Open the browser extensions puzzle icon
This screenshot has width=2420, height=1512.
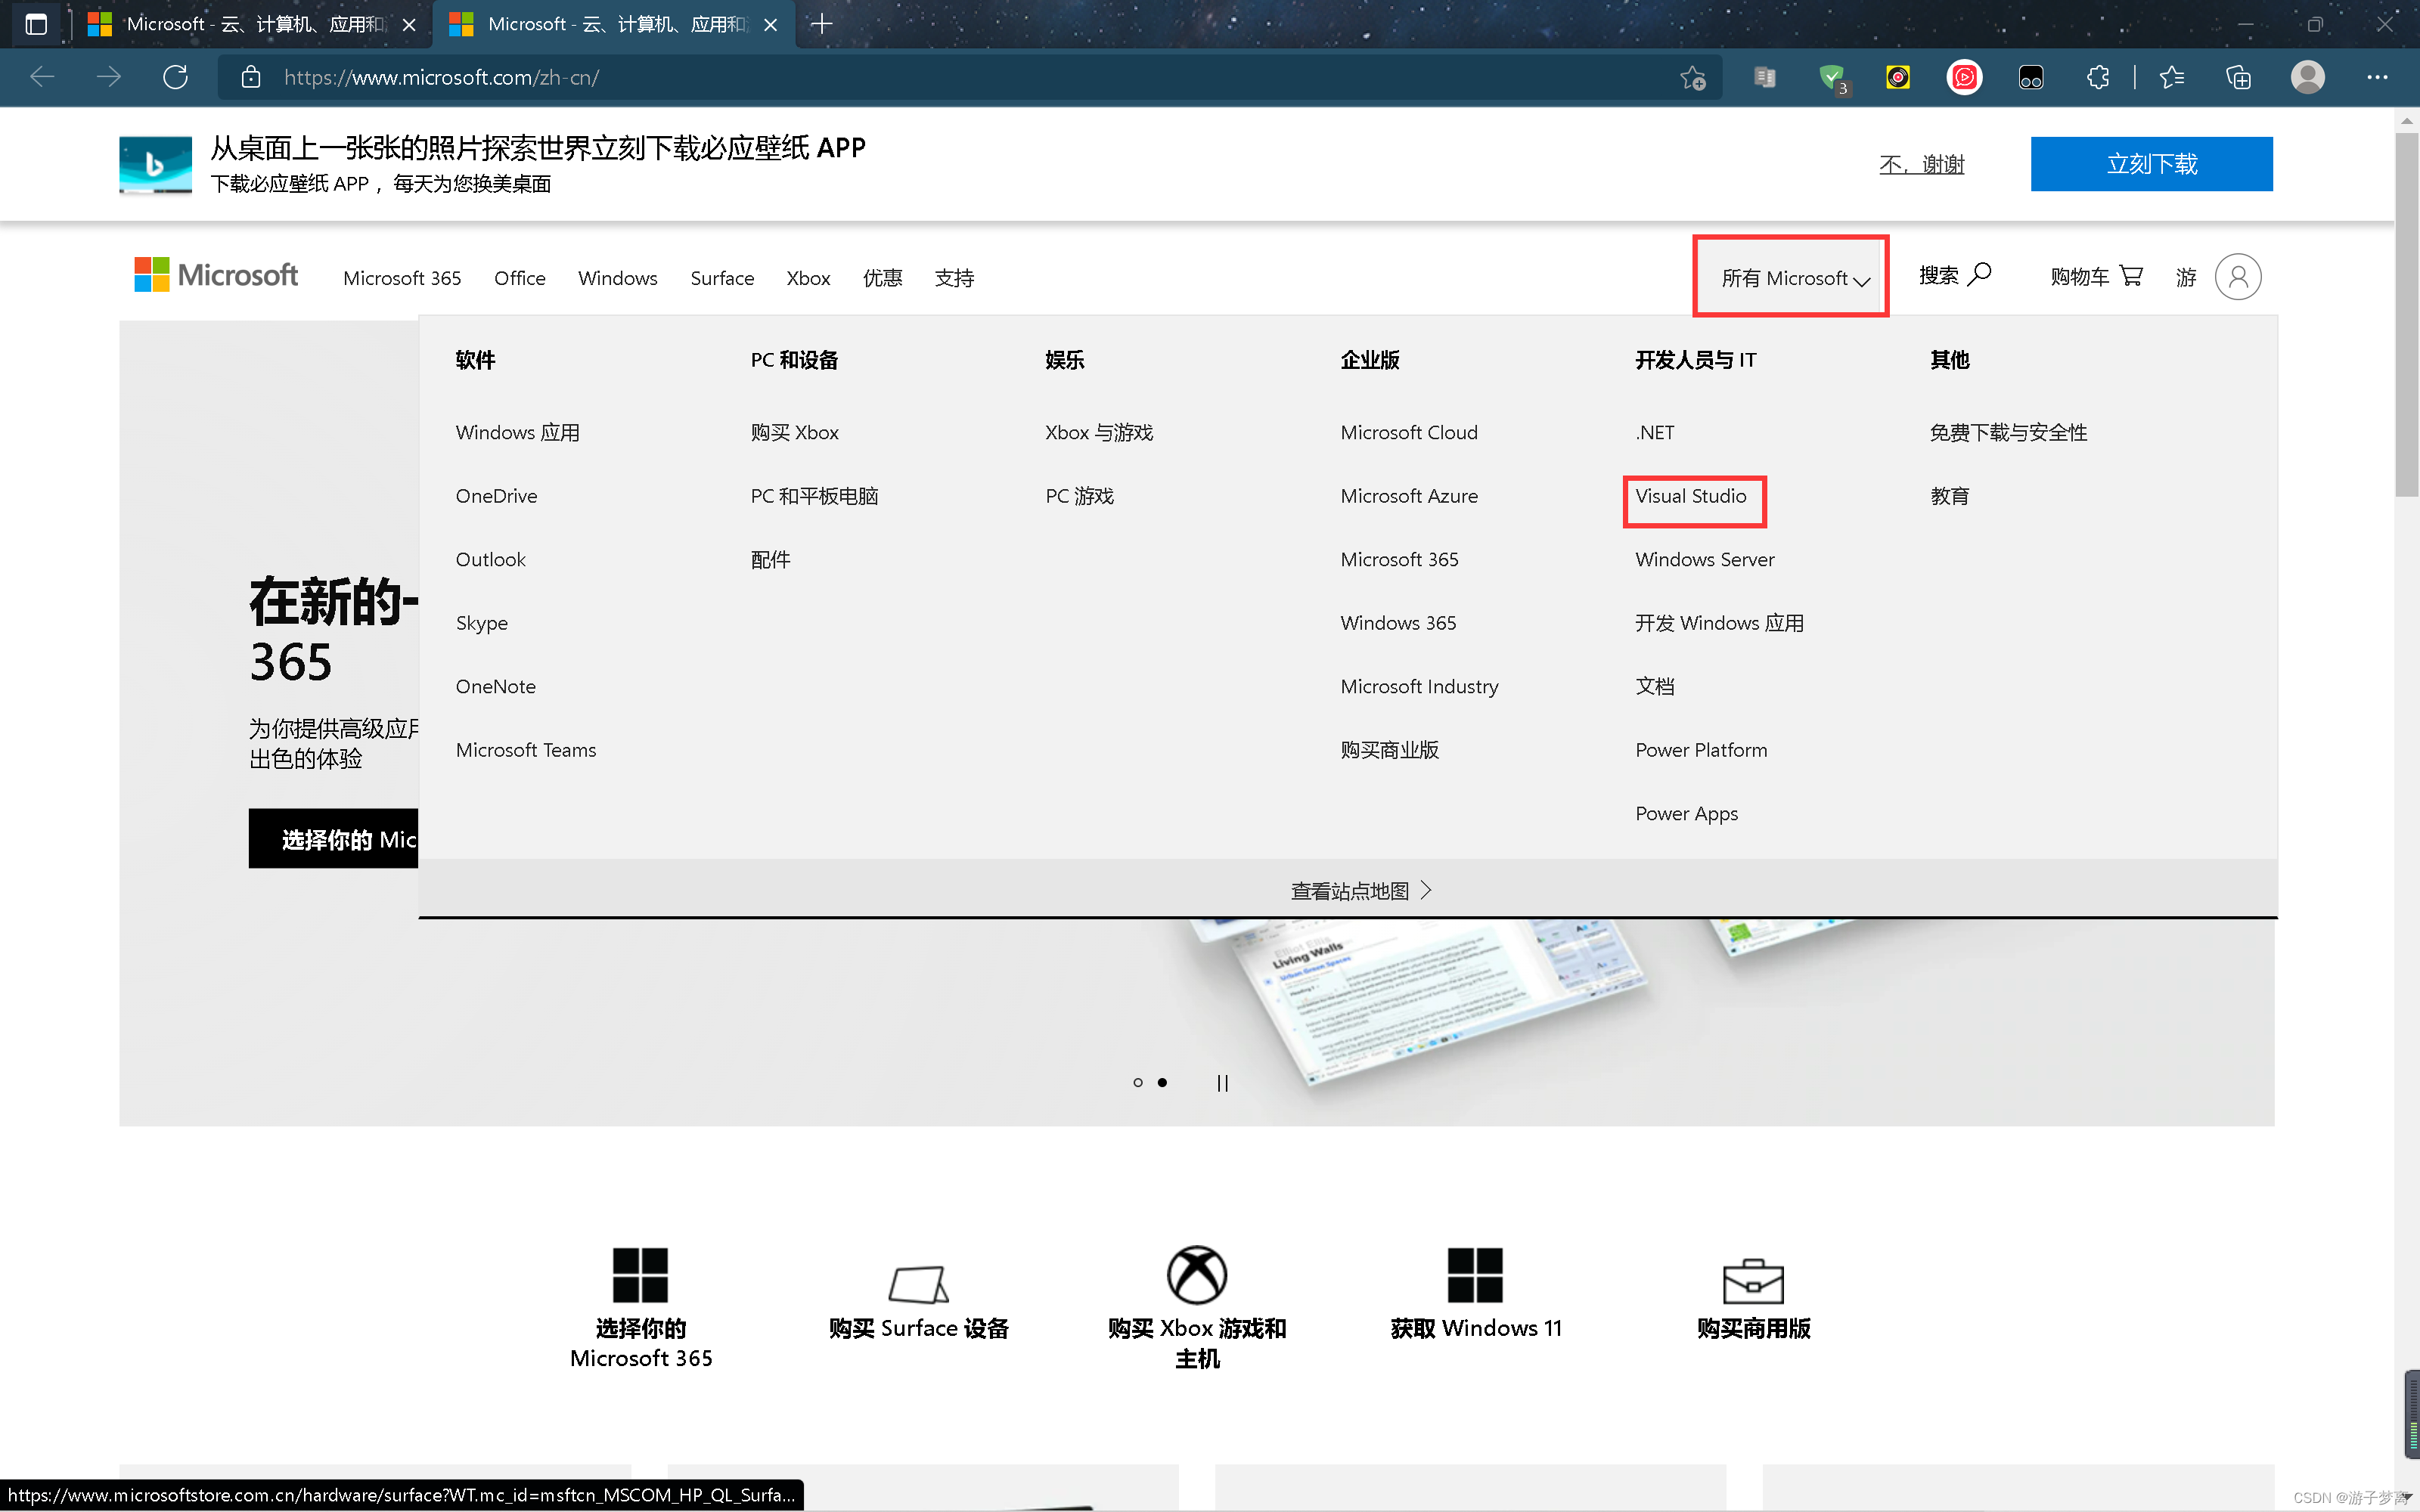coord(2098,77)
